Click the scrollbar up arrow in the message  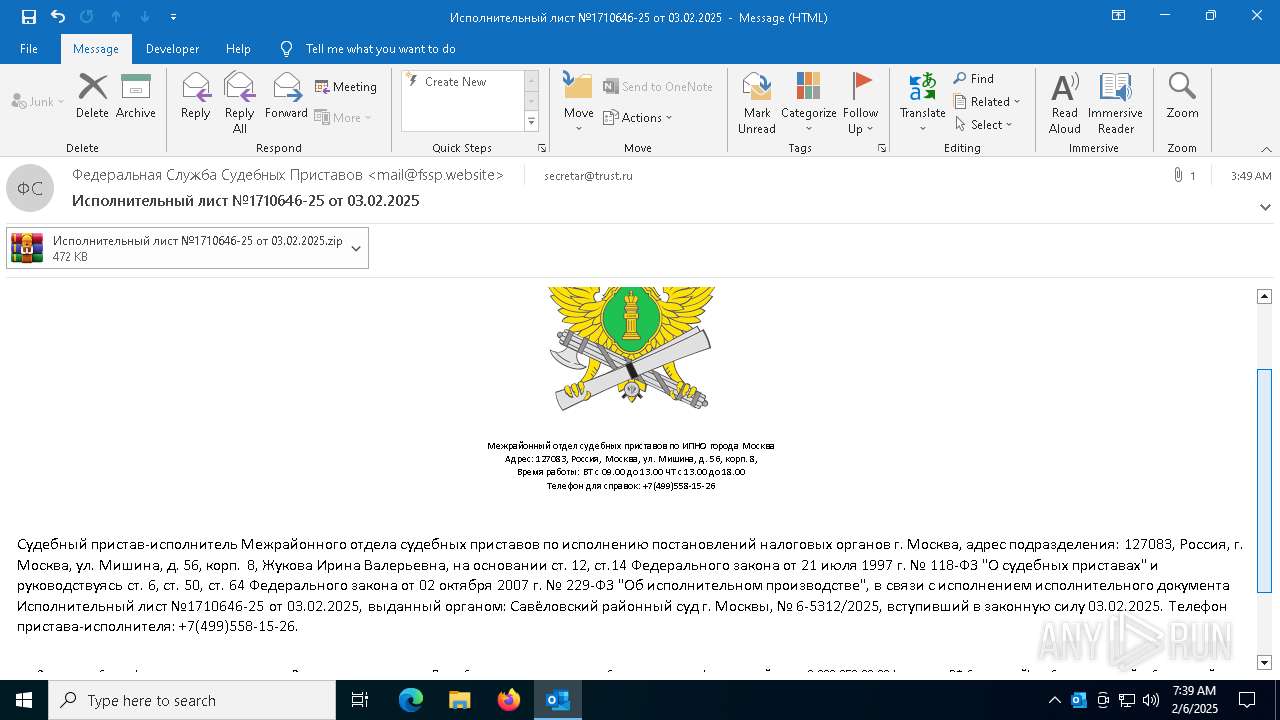(x=1264, y=296)
